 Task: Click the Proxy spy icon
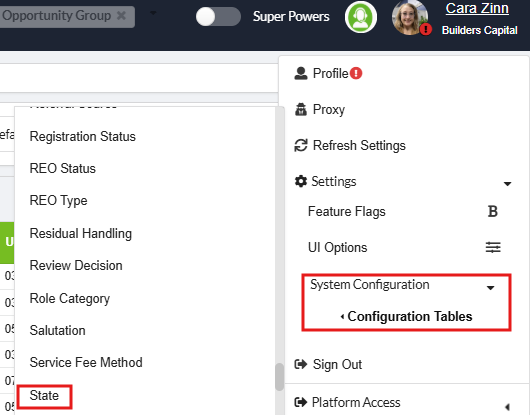tap(300, 109)
